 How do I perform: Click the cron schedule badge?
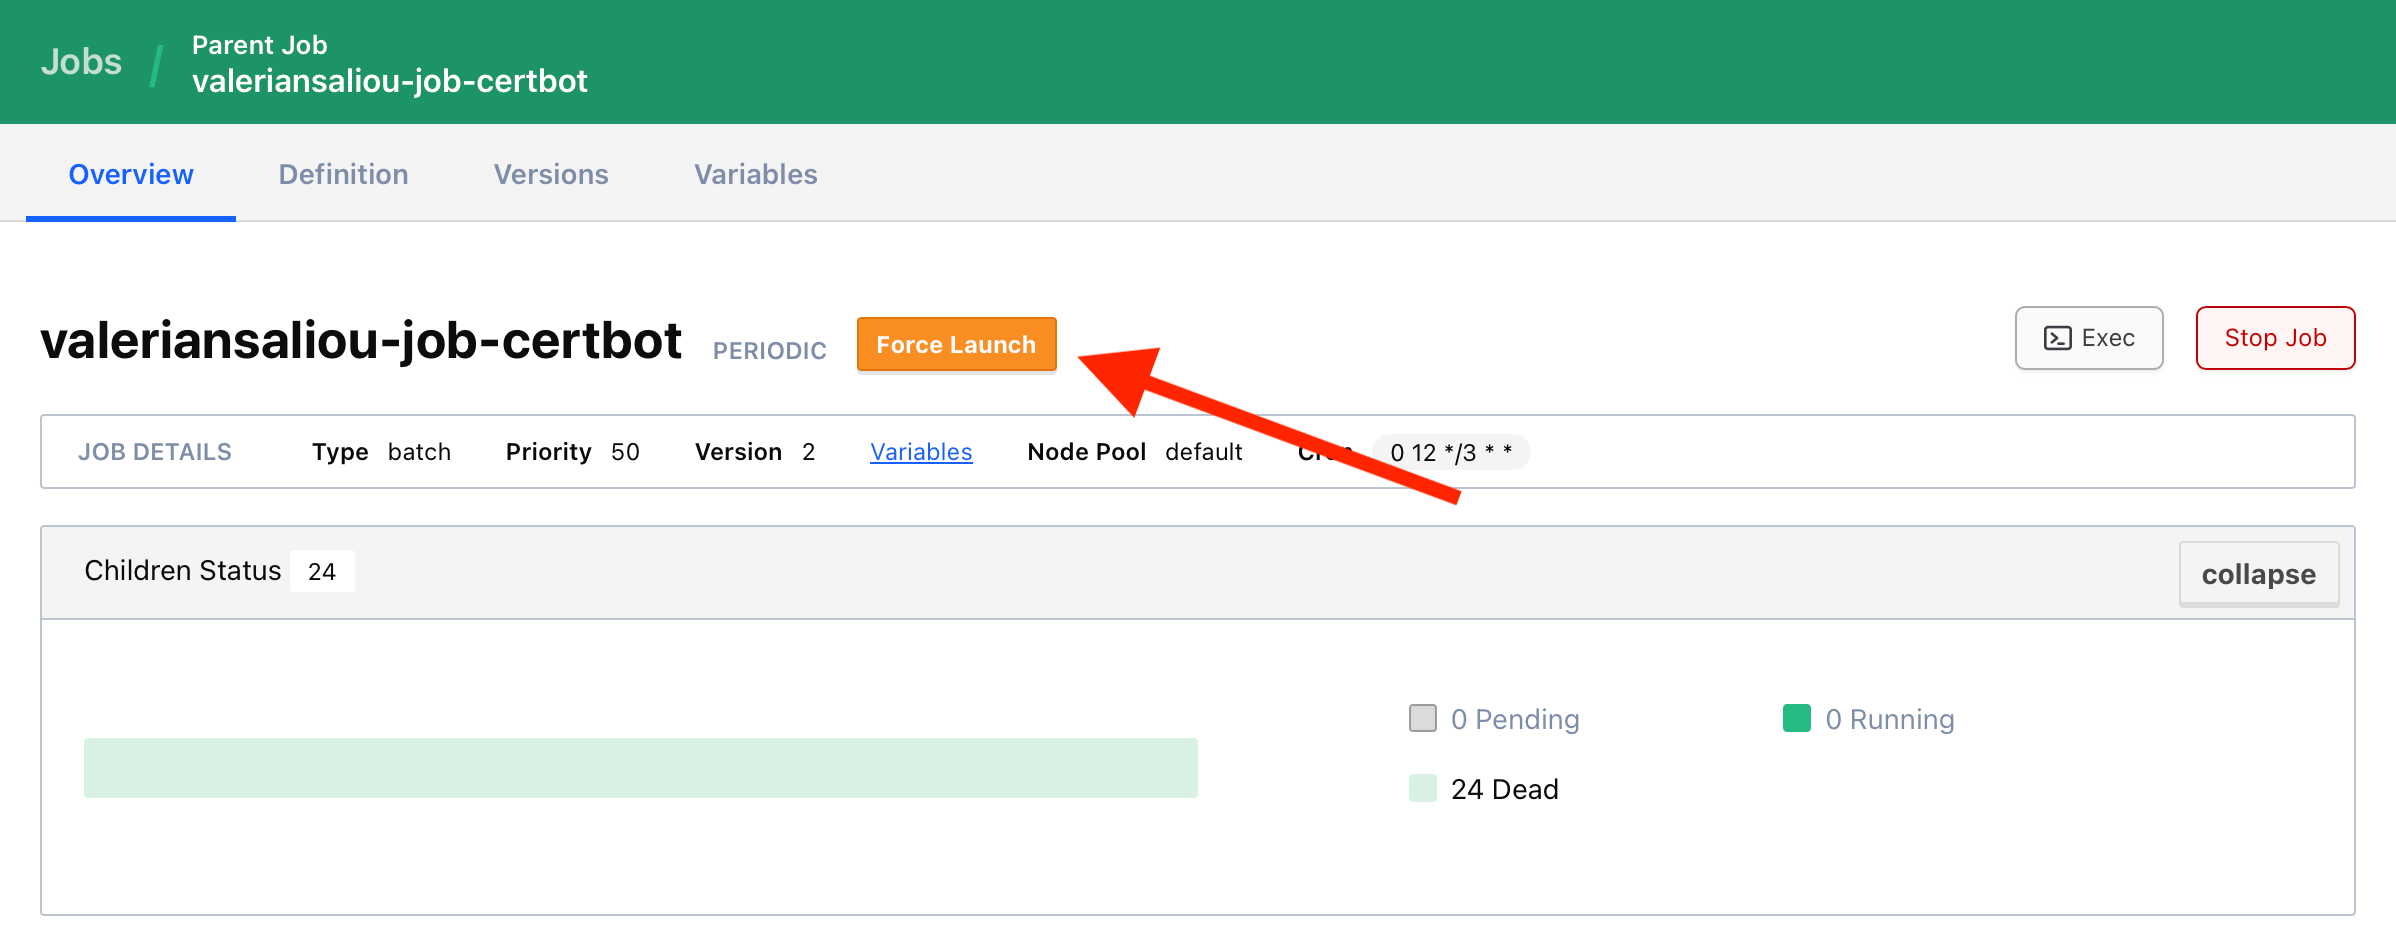(x=1449, y=452)
